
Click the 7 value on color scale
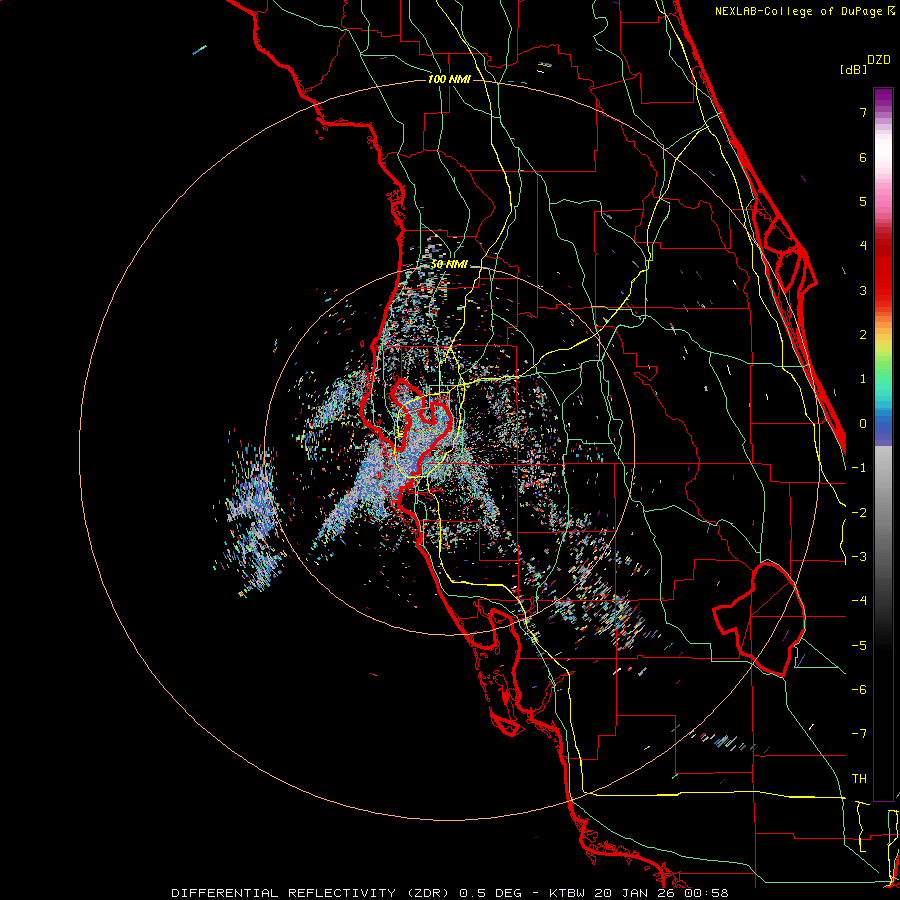click(x=863, y=112)
